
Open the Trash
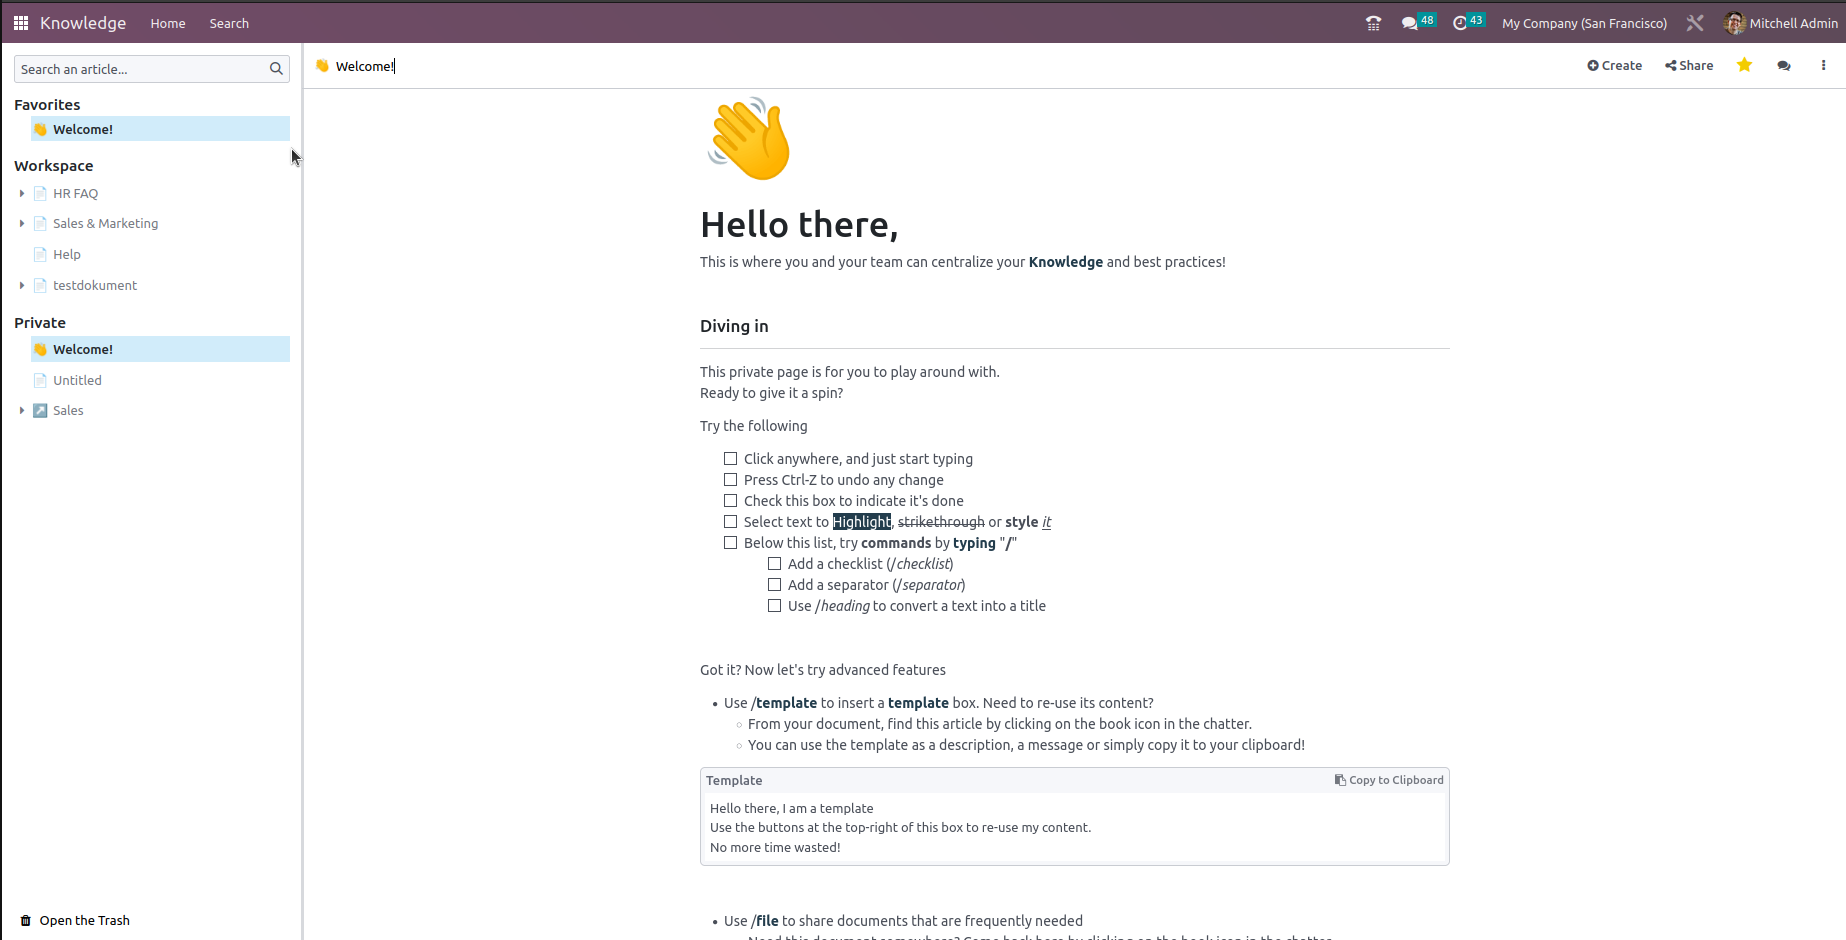[x=75, y=921]
